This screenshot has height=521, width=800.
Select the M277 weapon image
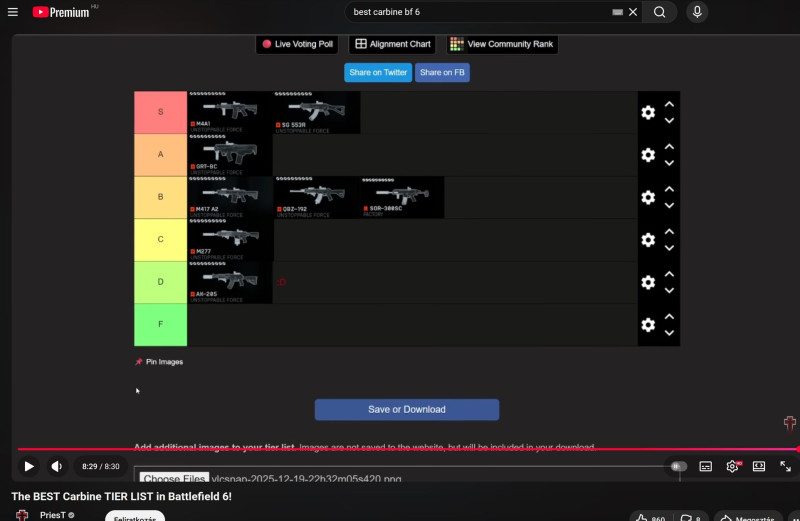pos(230,239)
